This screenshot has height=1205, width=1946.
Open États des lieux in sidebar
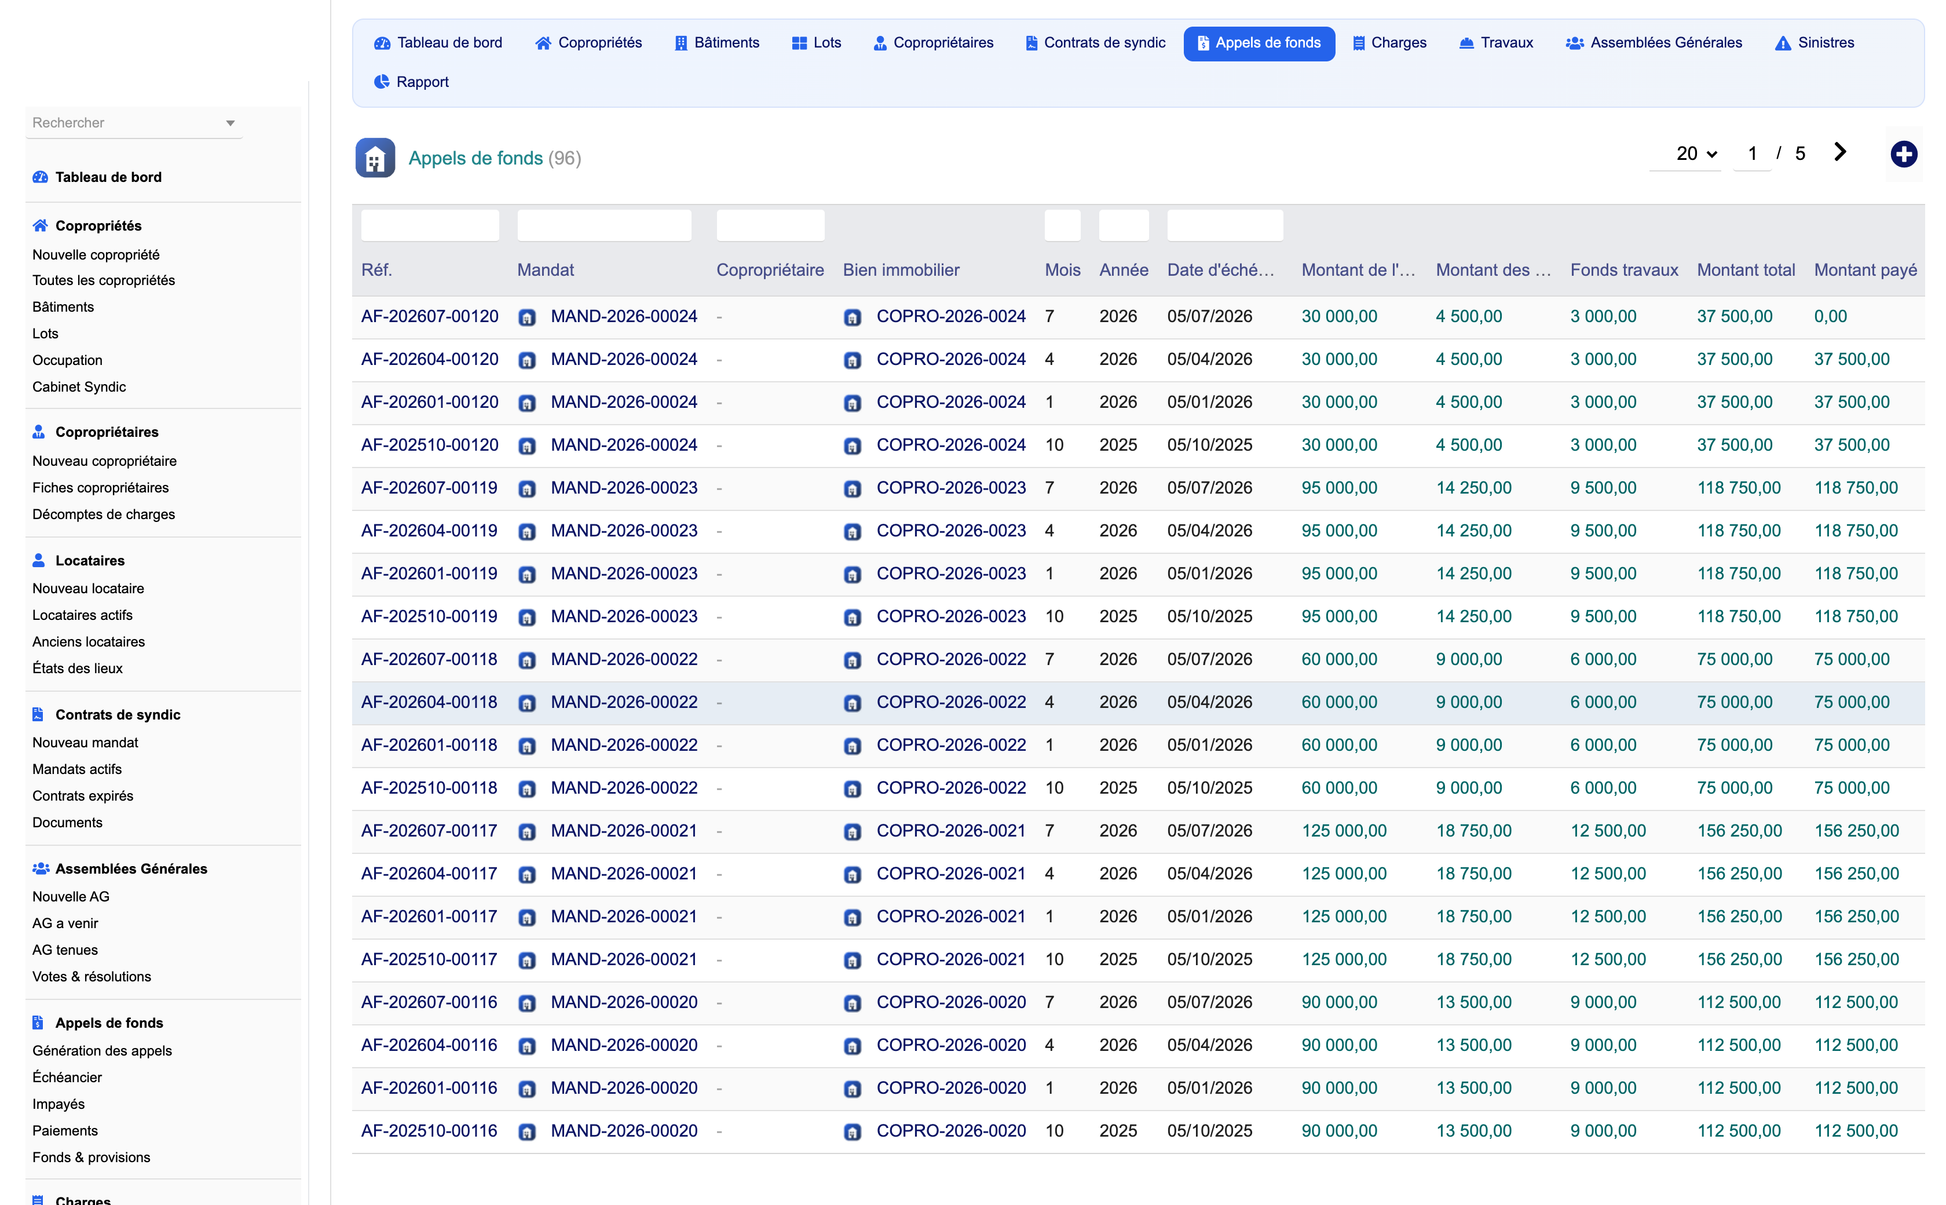pos(77,668)
